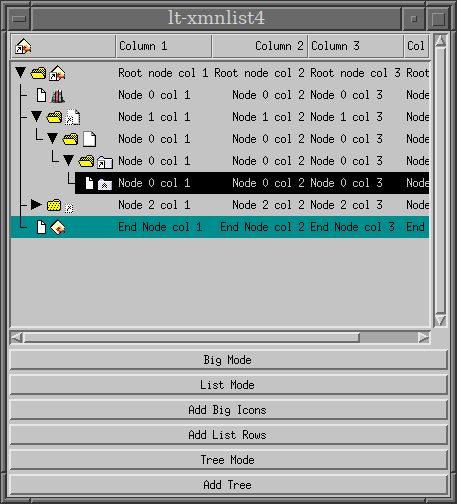
Task: Select the books icon on the first Node 0 row
Action: [x=57, y=96]
